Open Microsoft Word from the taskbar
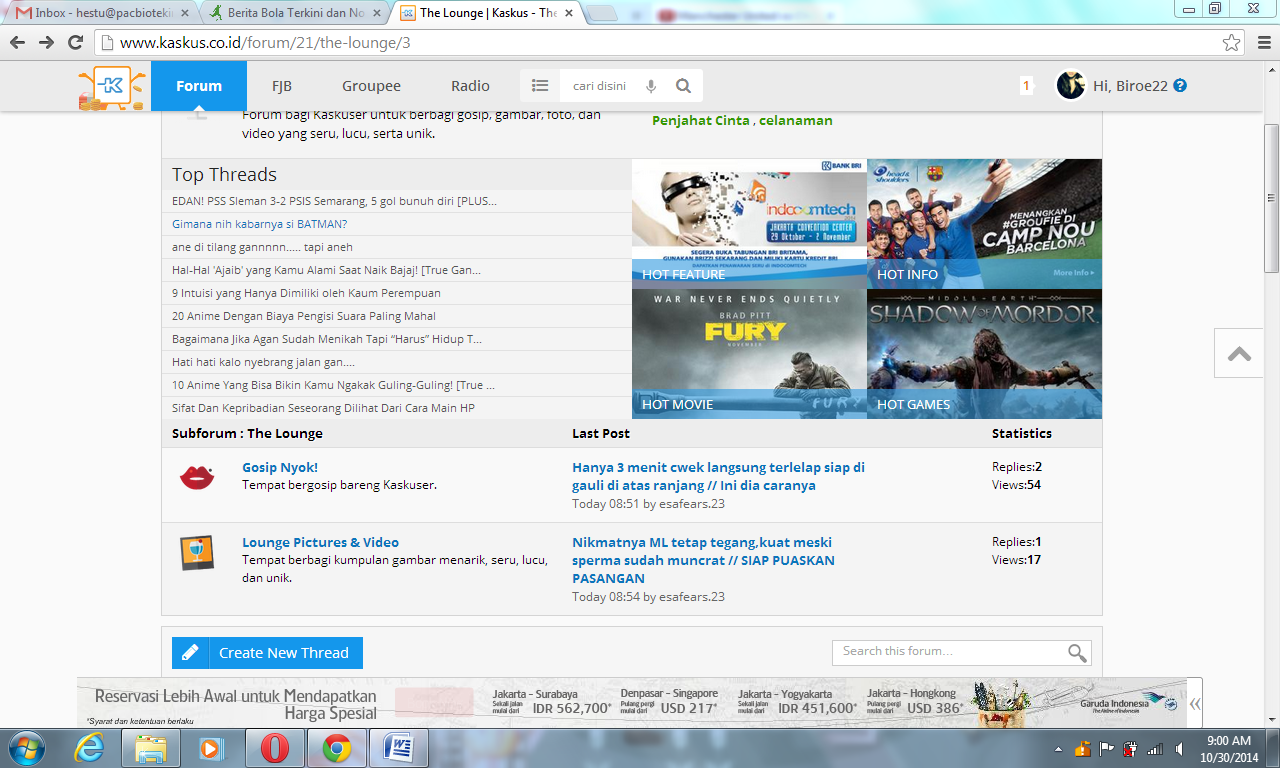Screen dimensions: 1280x768 coord(398,748)
